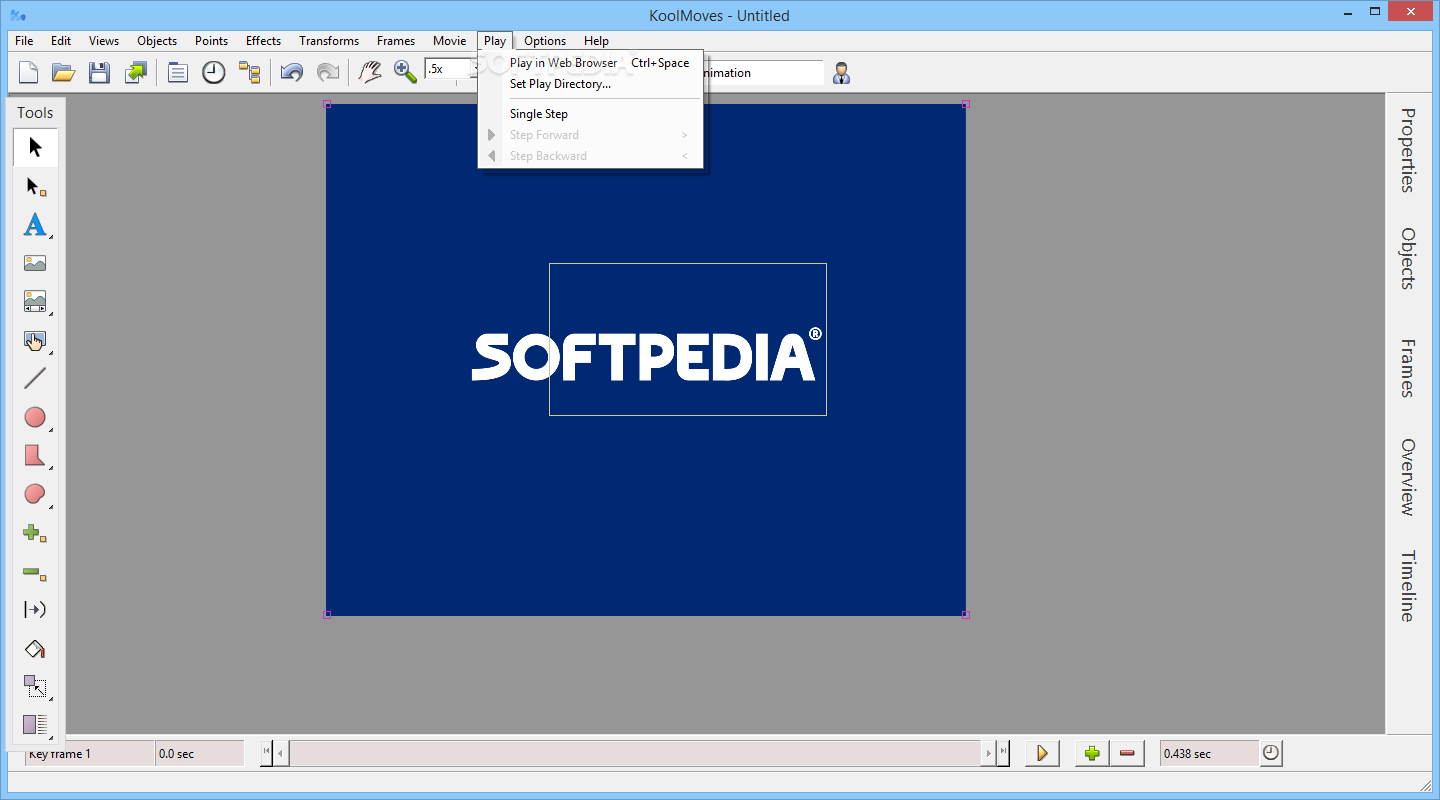Select the button tool with hand pointer
Screen dimensions: 1440x800
(35, 340)
